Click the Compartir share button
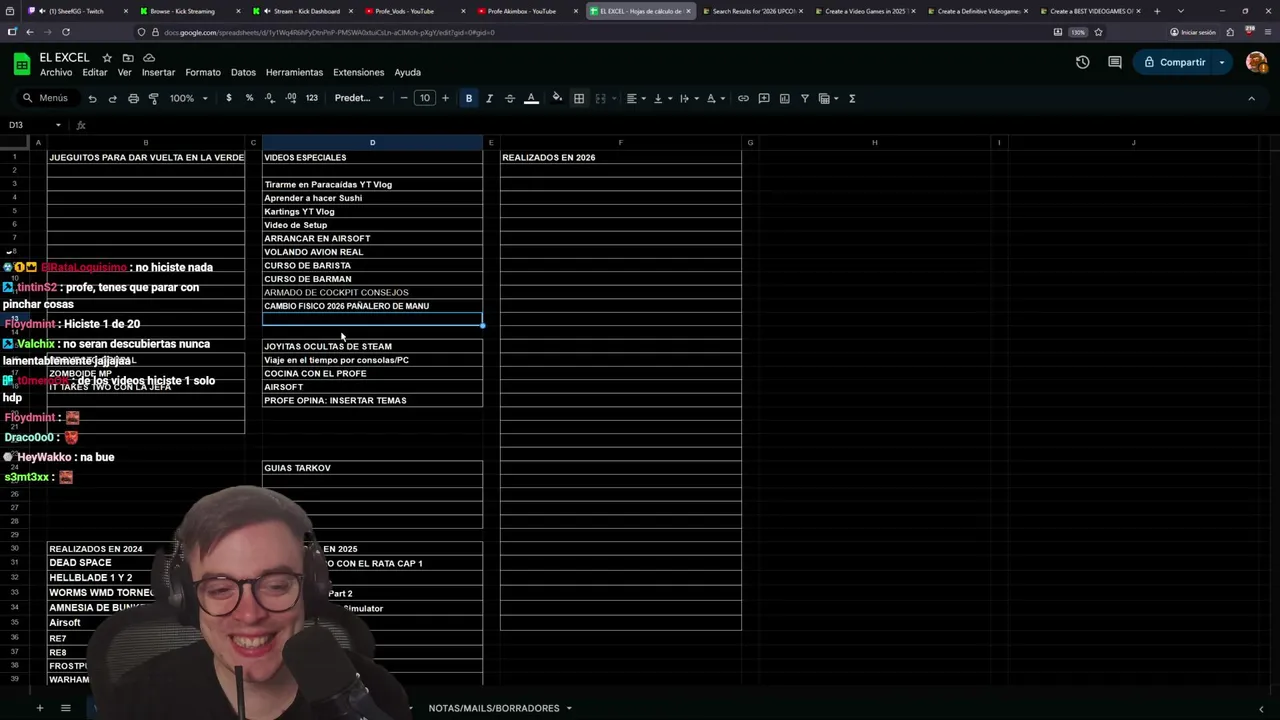 click(x=1173, y=62)
